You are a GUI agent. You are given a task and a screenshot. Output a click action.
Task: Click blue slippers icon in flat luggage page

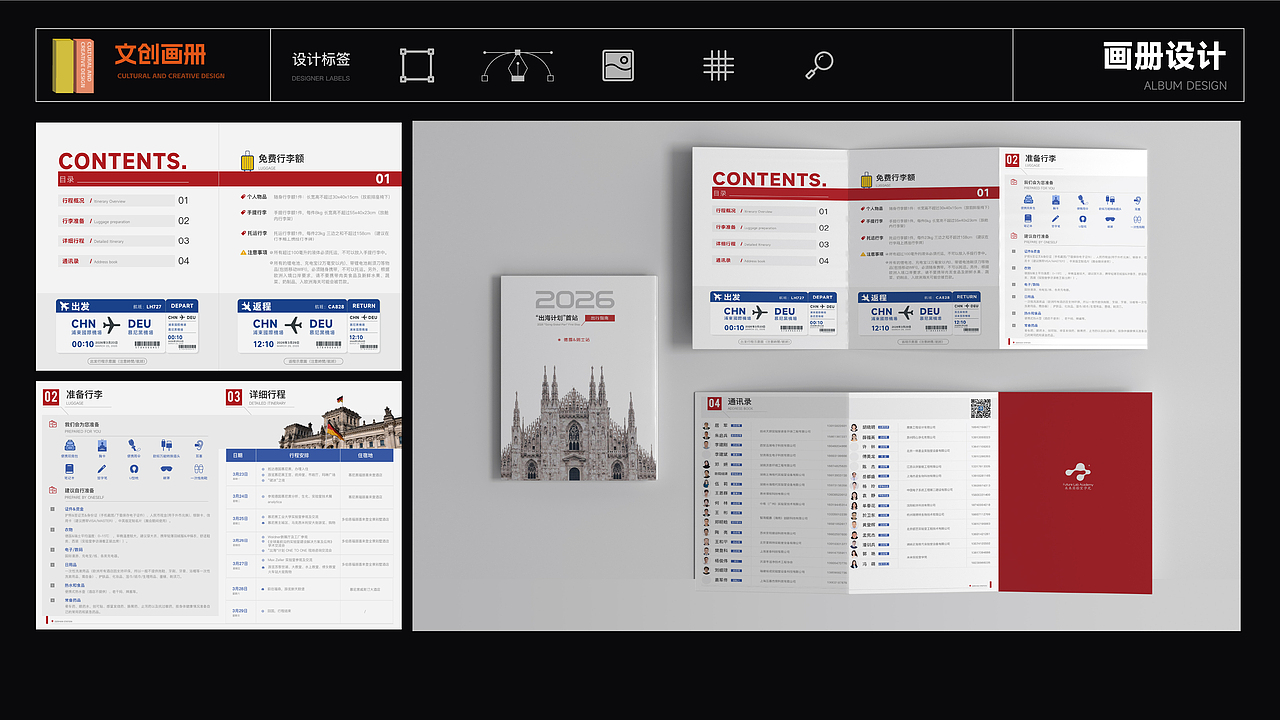click(198, 468)
